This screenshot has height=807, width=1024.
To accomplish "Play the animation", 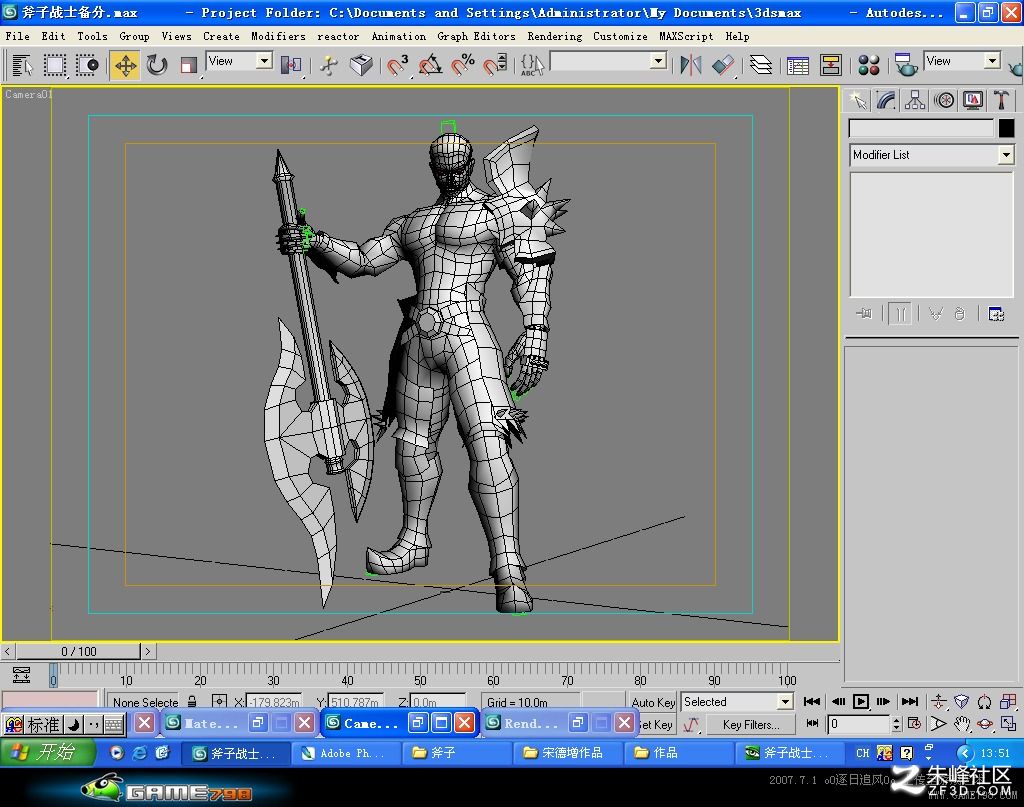I will pos(860,702).
